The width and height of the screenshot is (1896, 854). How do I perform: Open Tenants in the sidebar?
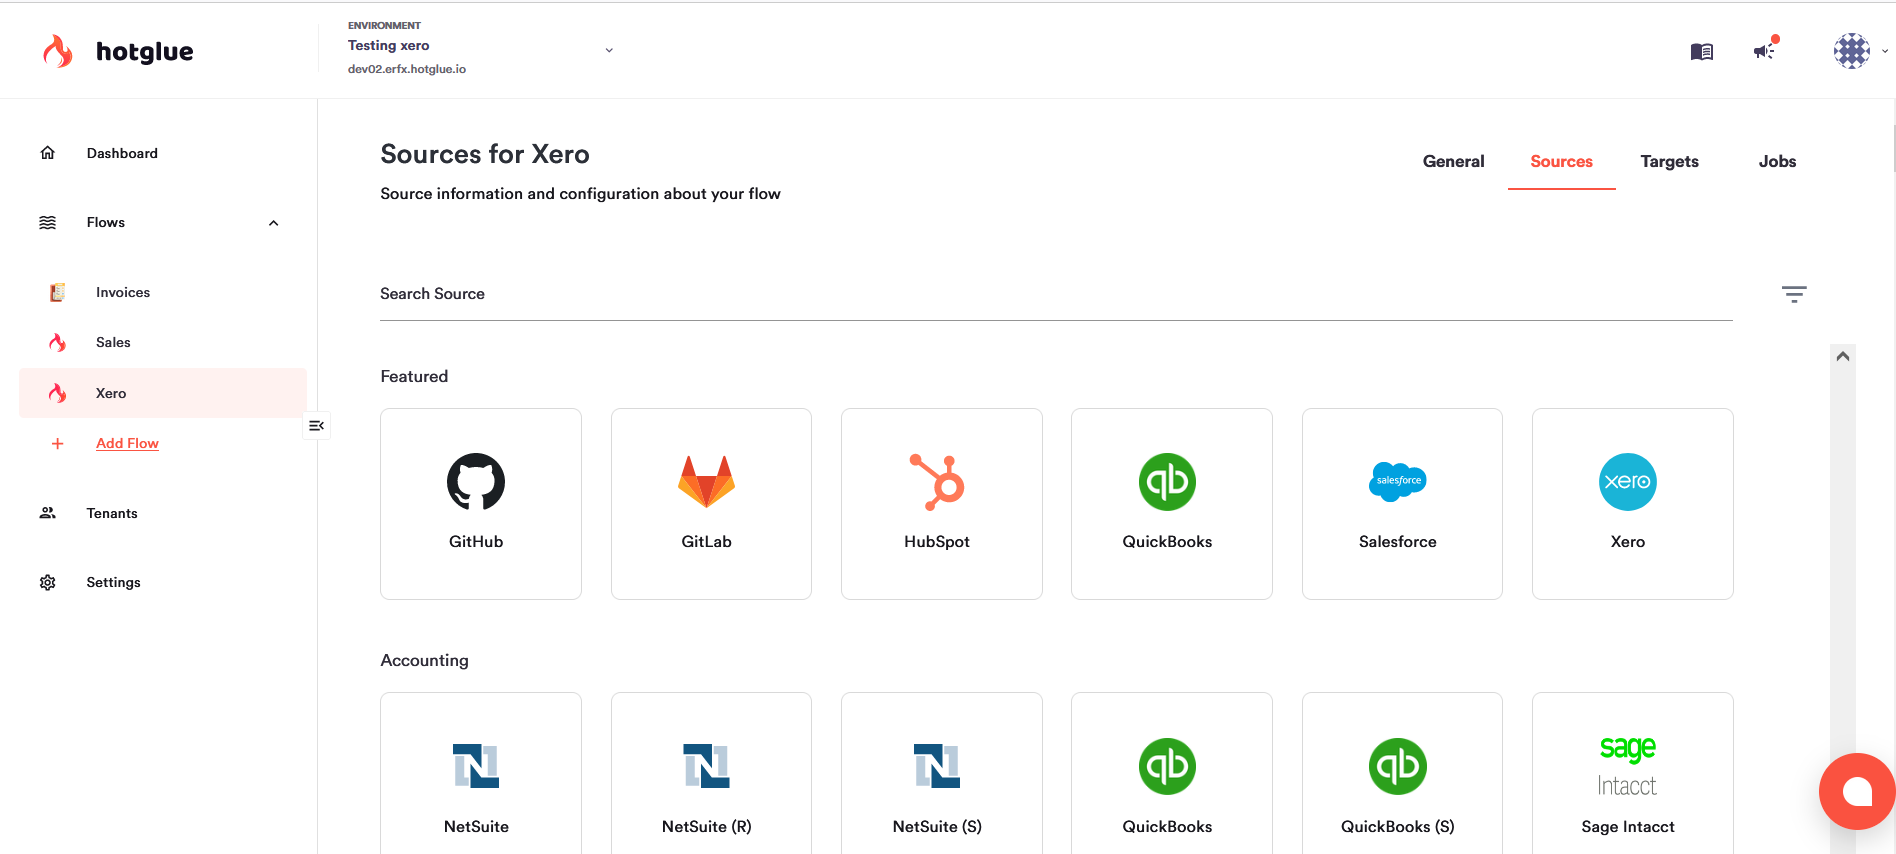[x=112, y=513]
